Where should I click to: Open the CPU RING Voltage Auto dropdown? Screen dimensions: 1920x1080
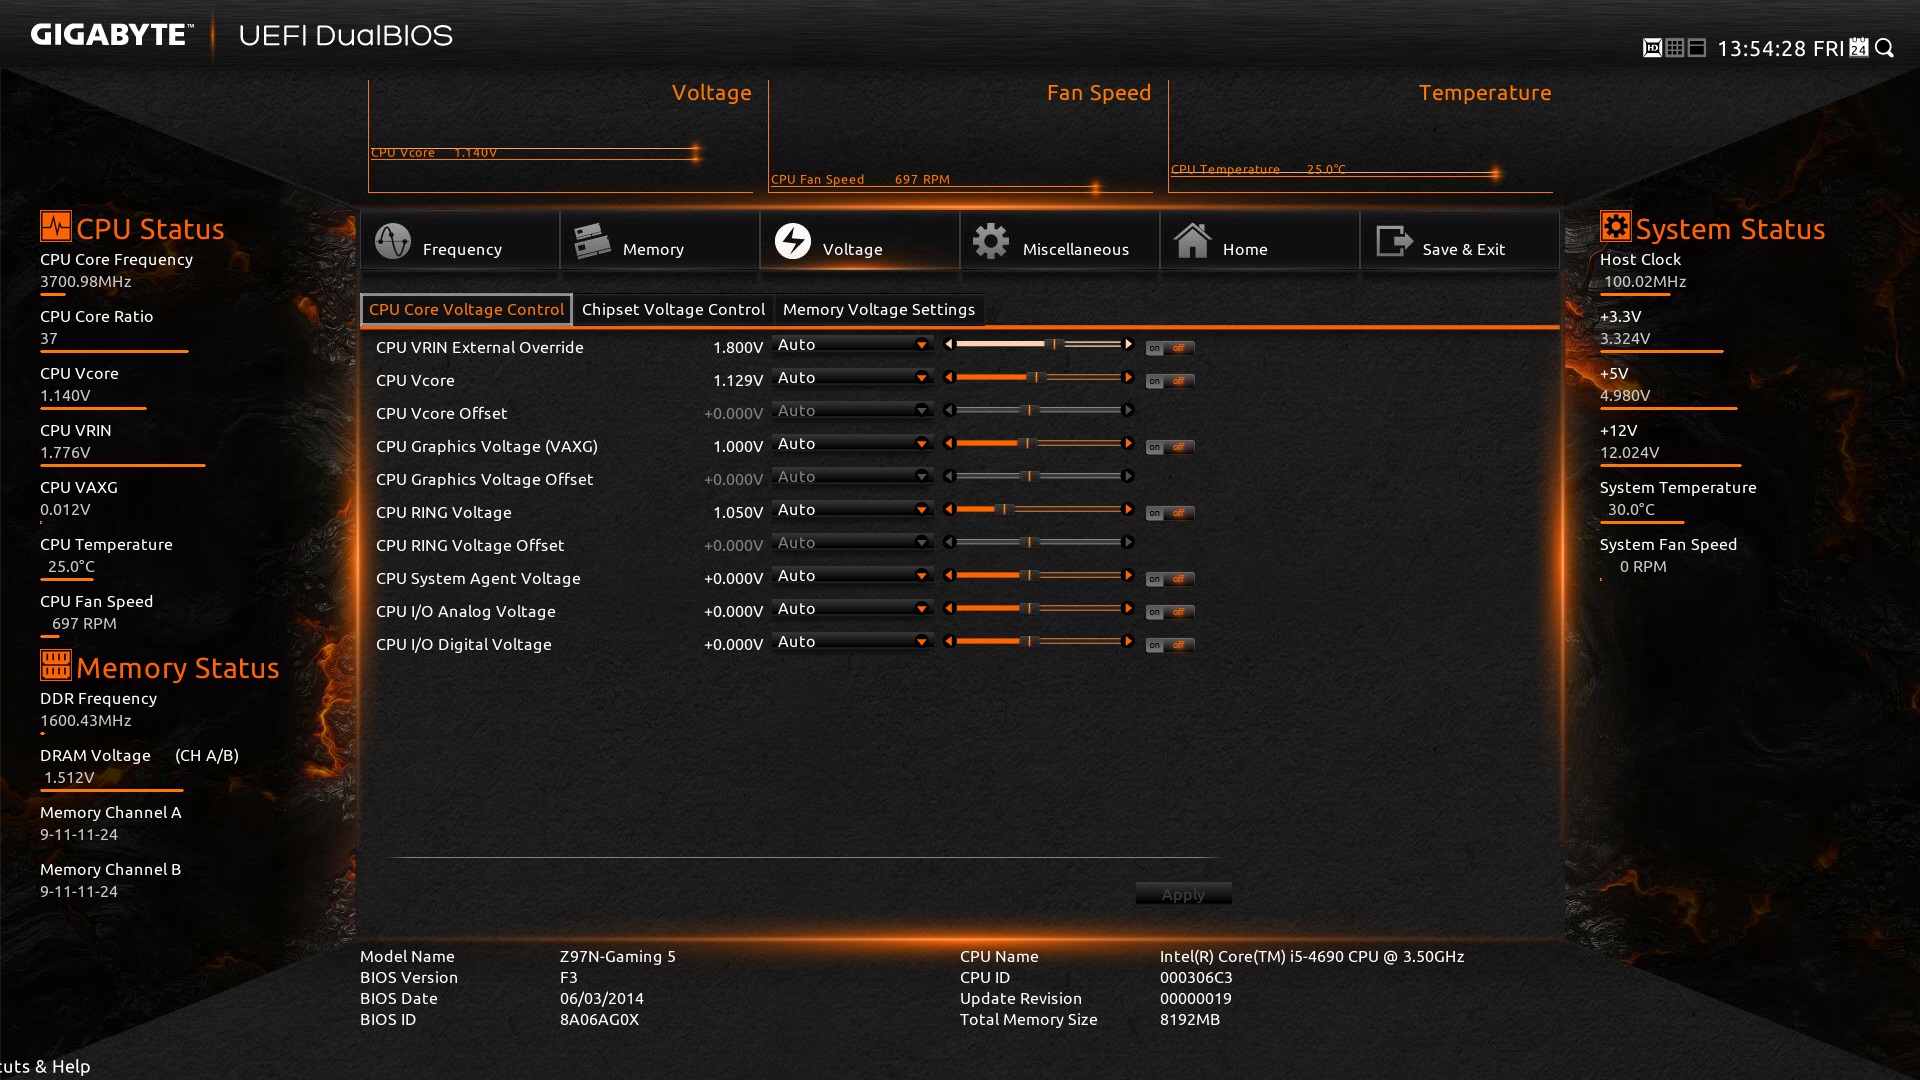(852, 509)
